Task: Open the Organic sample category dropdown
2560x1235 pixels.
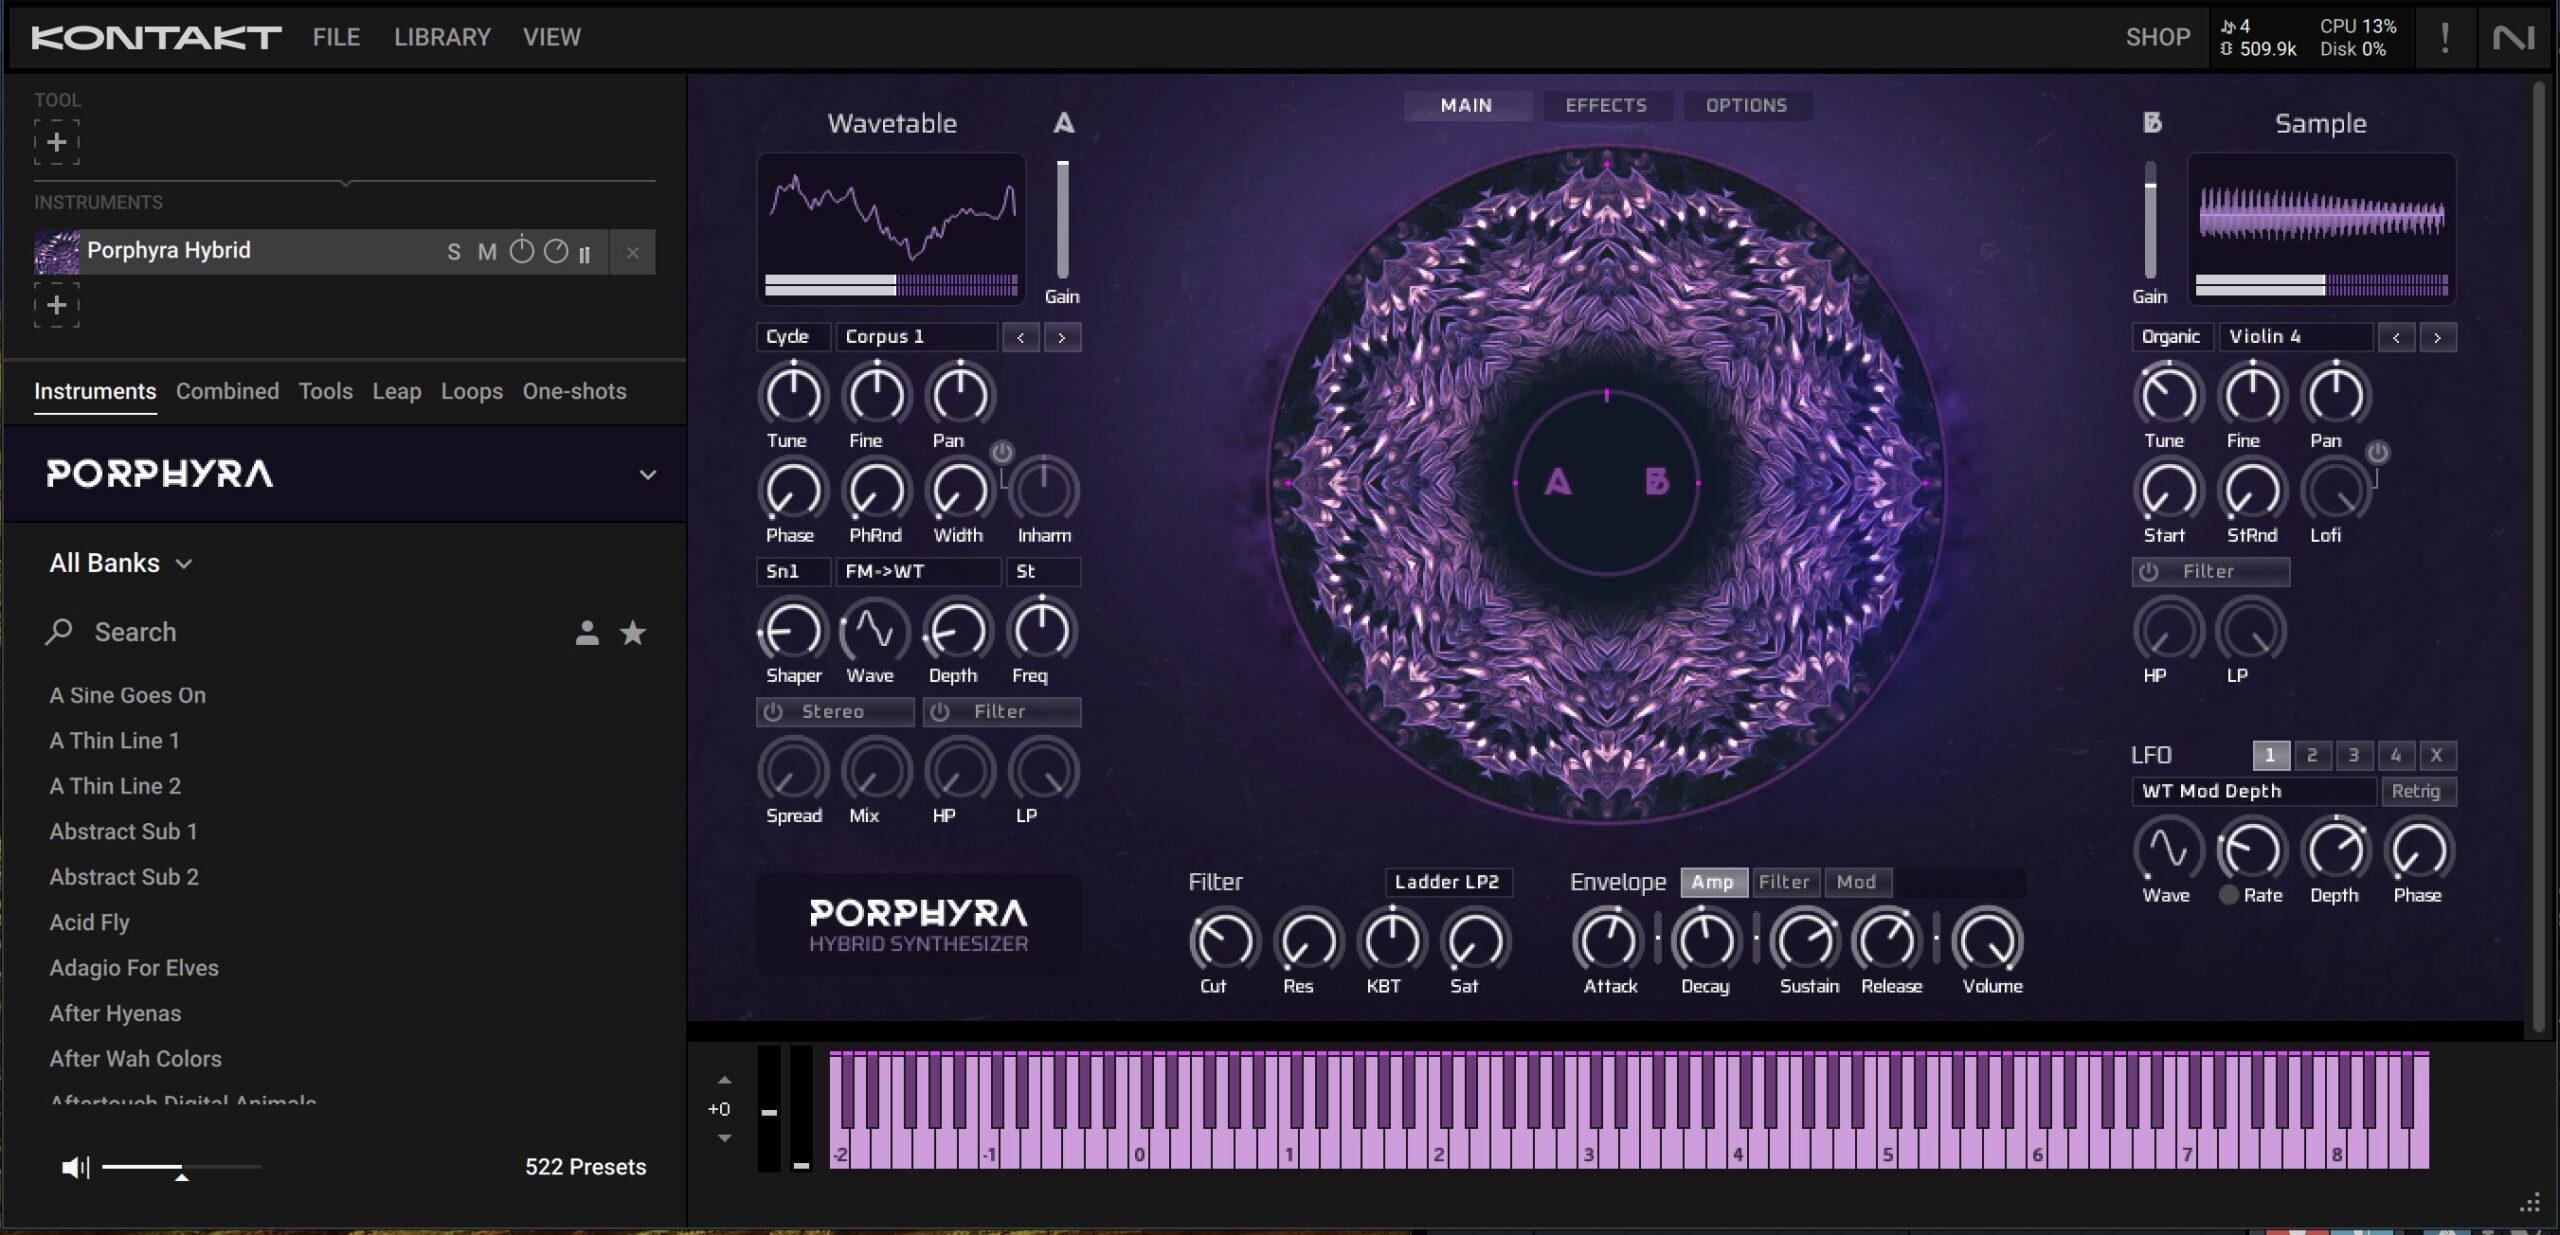Action: [x=2171, y=337]
